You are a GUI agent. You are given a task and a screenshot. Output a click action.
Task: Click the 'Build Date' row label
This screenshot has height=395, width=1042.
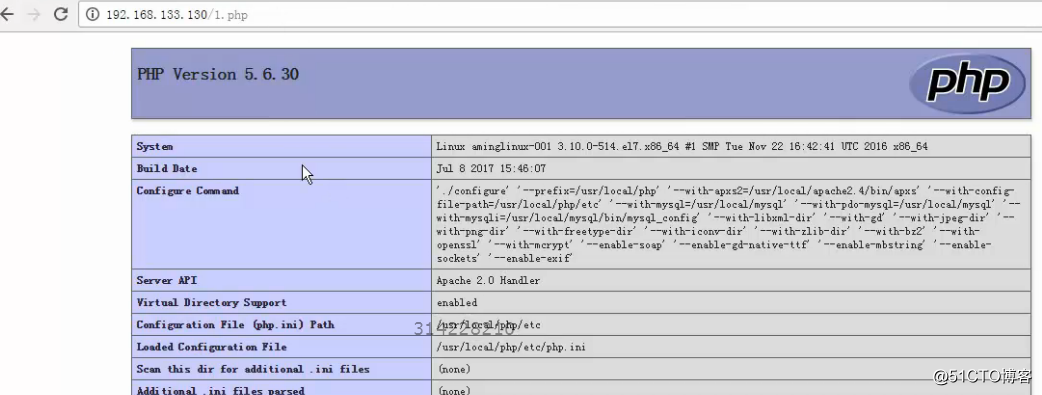coord(167,168)
